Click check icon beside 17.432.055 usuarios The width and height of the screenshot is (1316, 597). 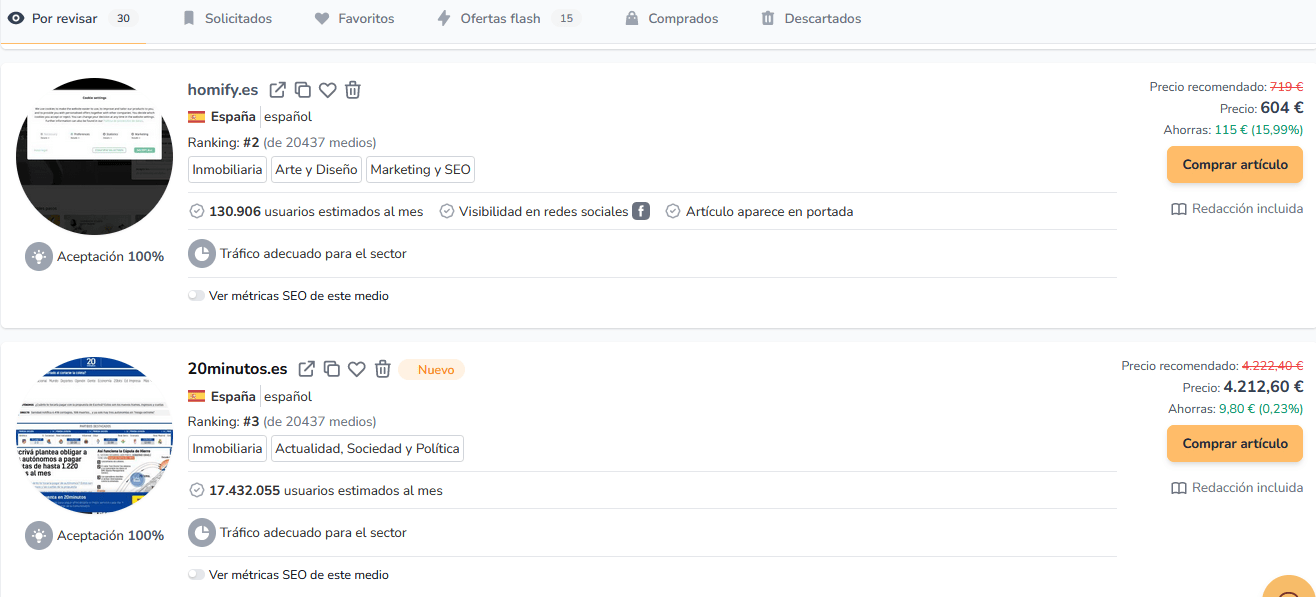click(x=196, y=490)
